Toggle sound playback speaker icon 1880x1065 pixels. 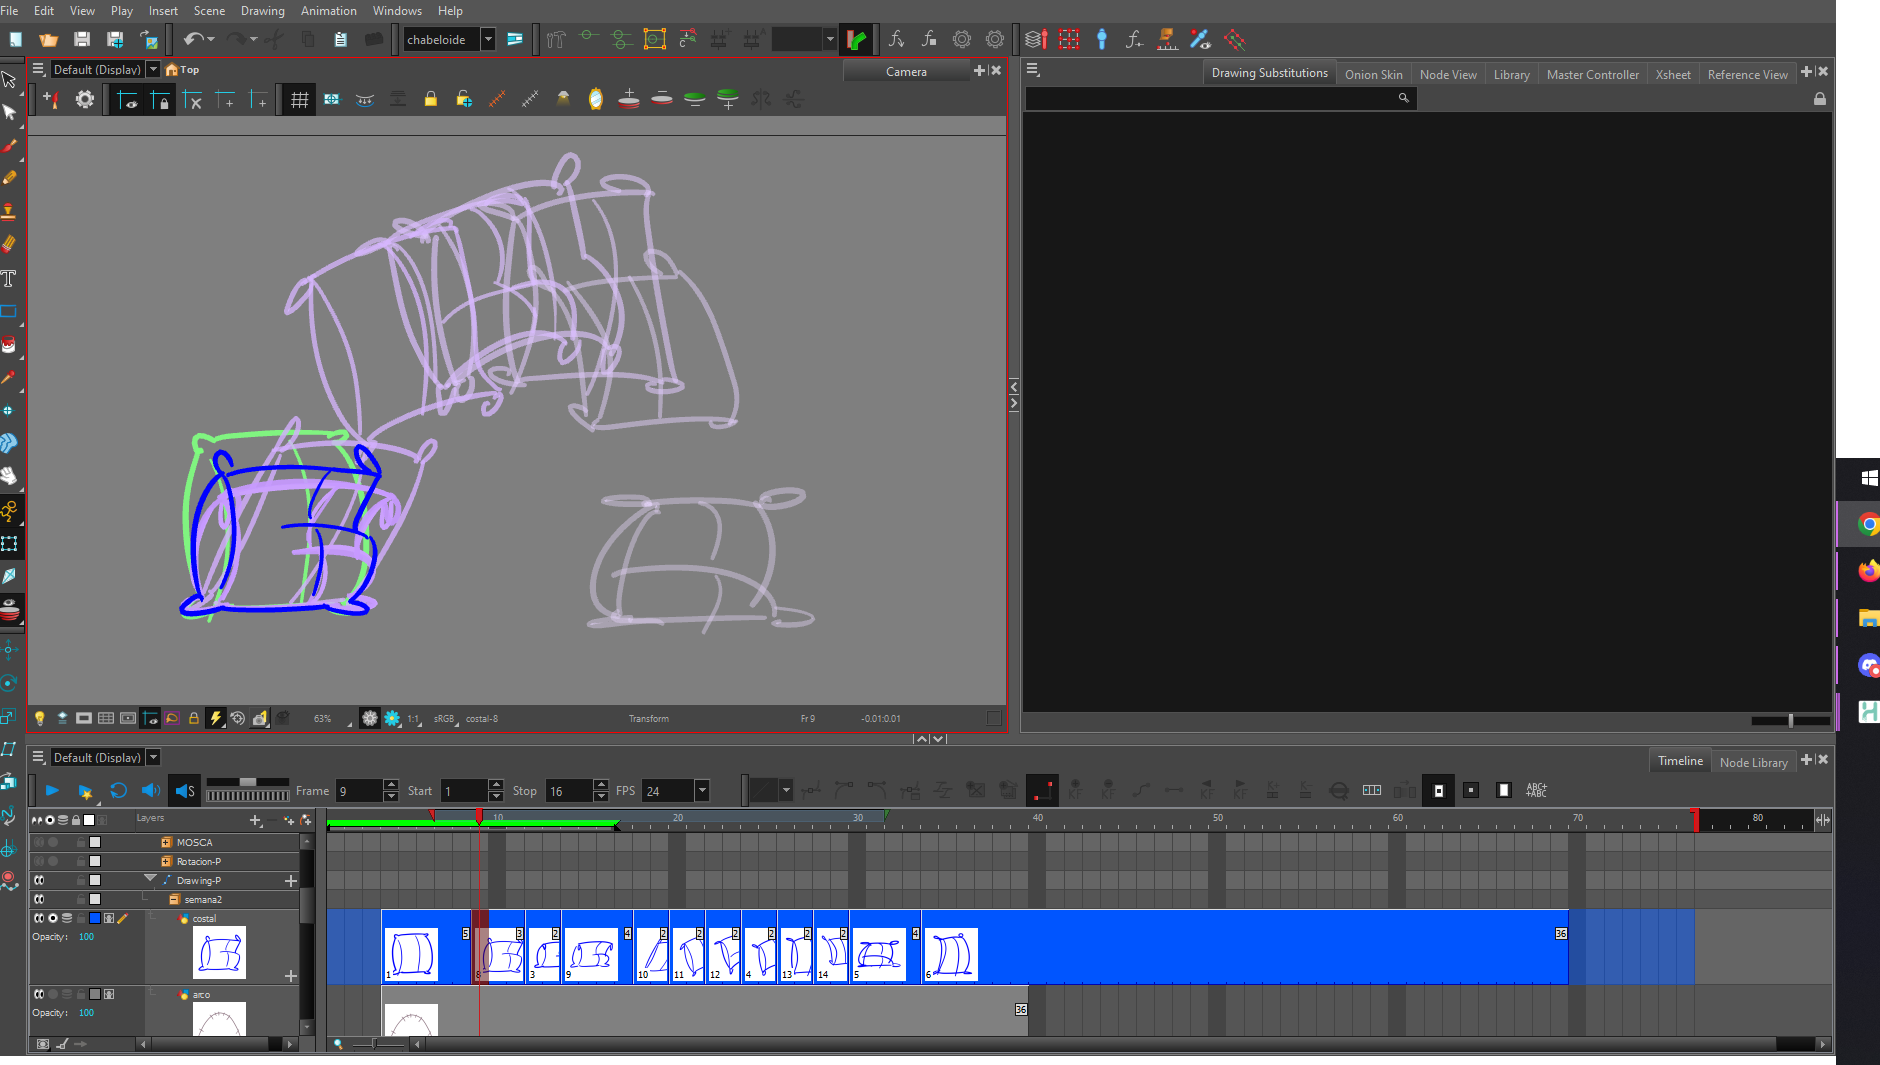click(x=151, y=790)
